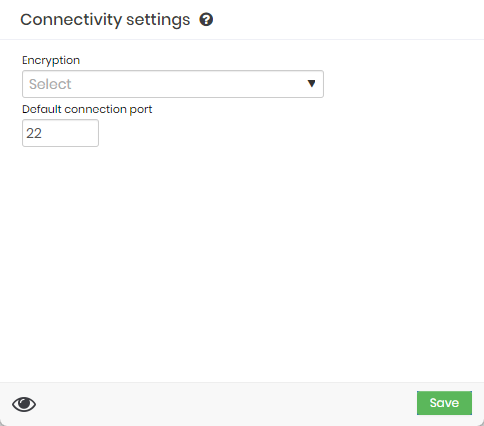
Task: Click the Encryption field label
Action: click(x=51, y=60)
